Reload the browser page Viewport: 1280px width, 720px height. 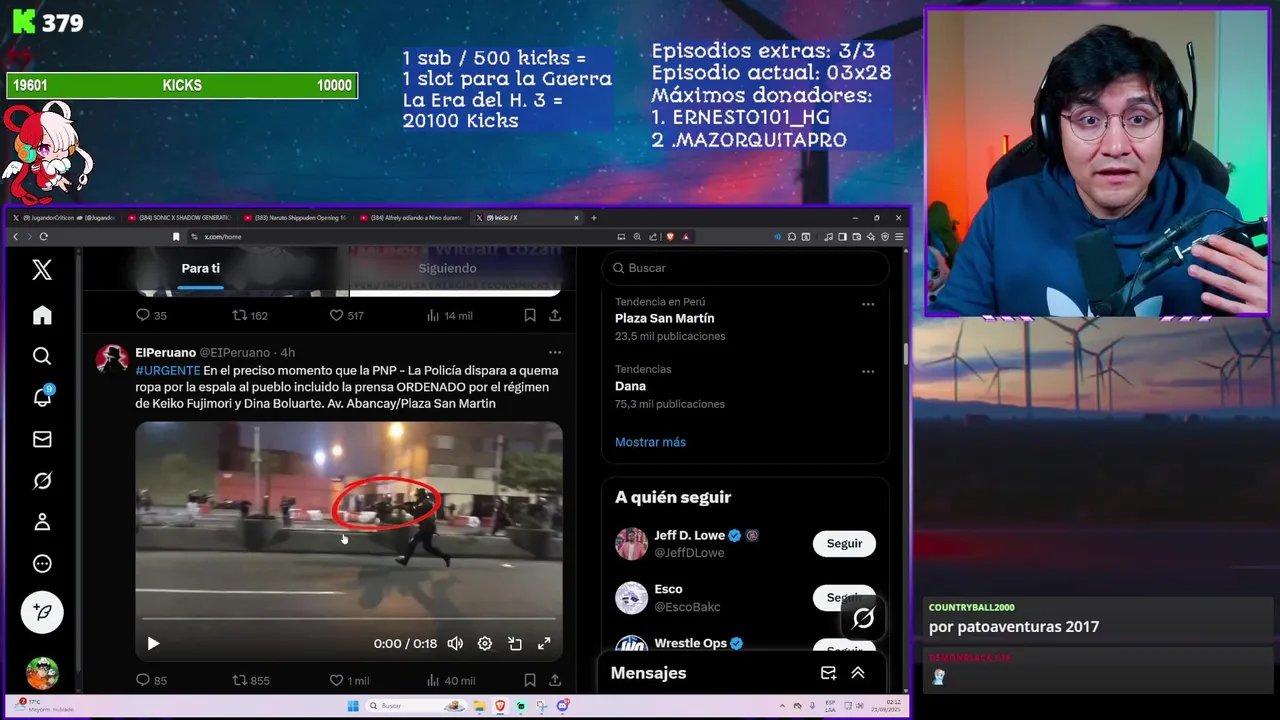pyautogui.click(x=43, y=237)
